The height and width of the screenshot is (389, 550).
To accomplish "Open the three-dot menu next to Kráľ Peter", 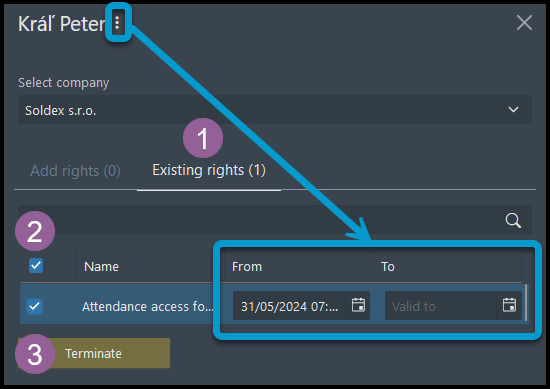I will click(x=118, y=23).
